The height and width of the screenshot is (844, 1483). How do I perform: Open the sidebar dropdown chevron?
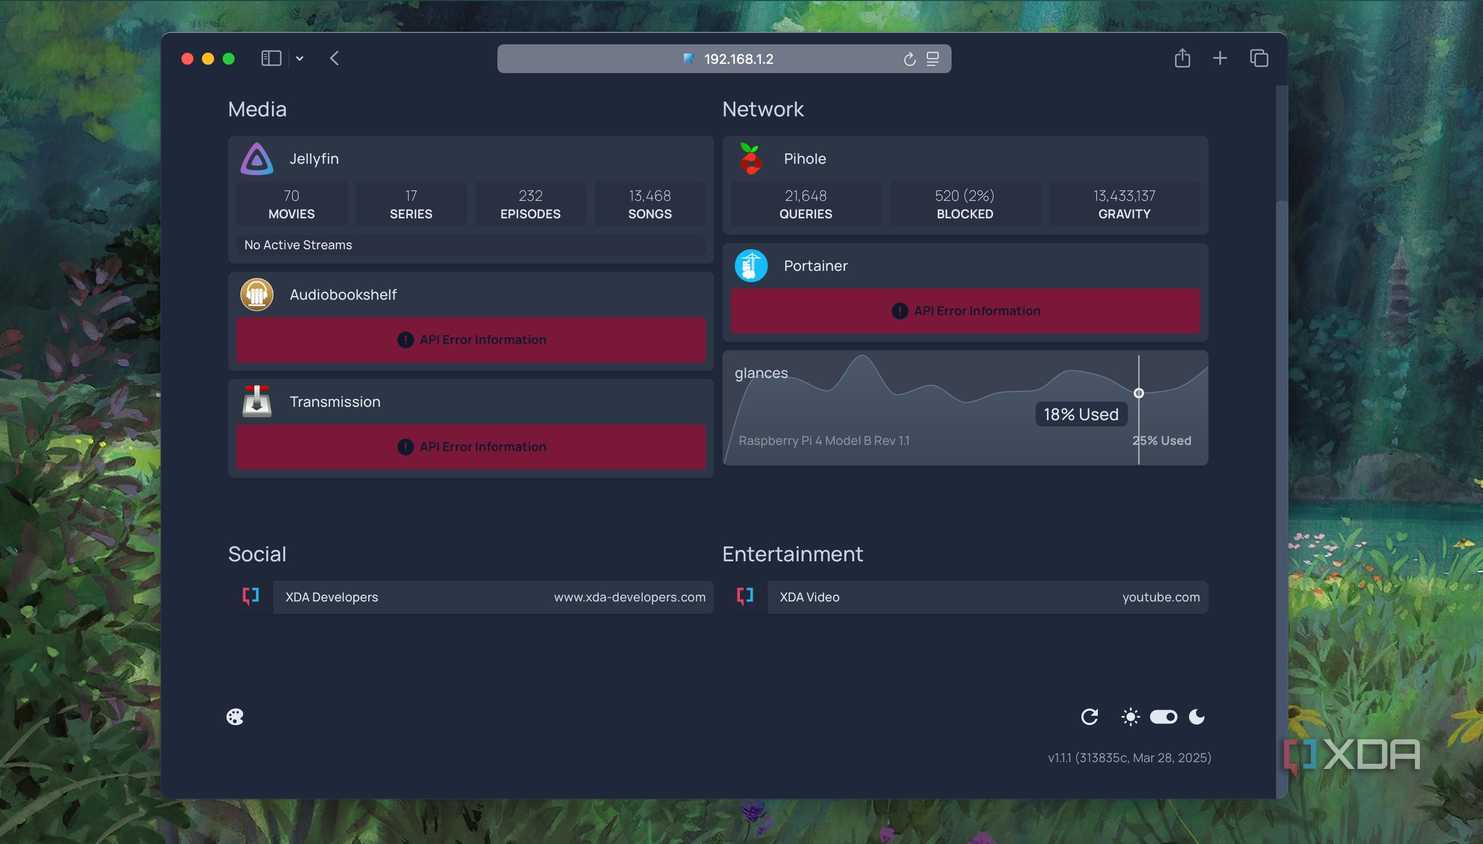point(299,58)
